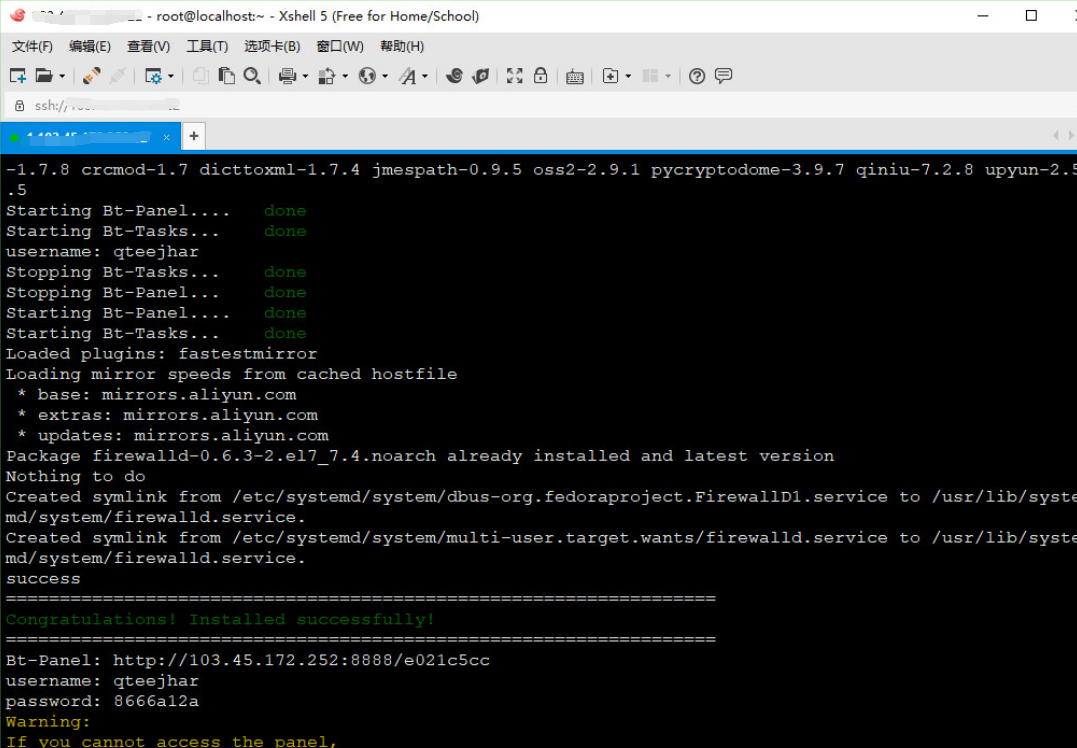
Task: Click the Disconnect plug icon
Action: pos(91,76)
